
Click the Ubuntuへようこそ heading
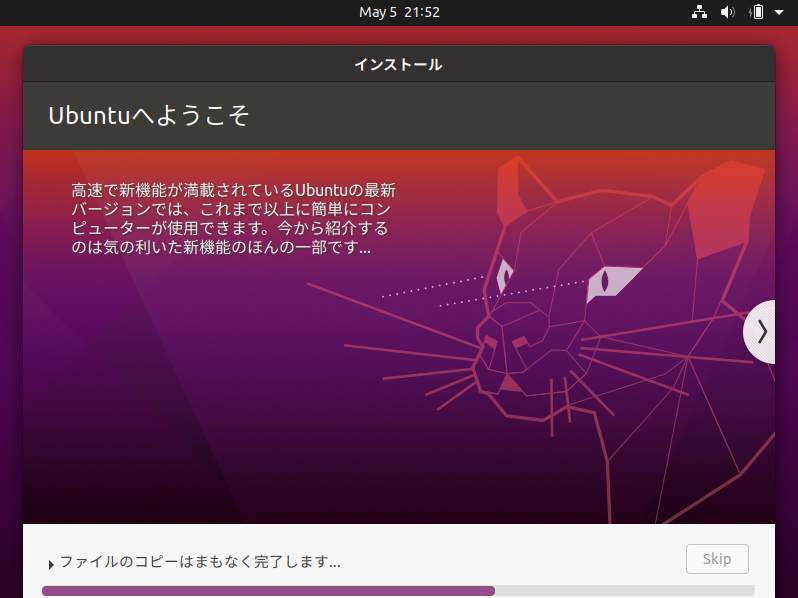[149, 116]
